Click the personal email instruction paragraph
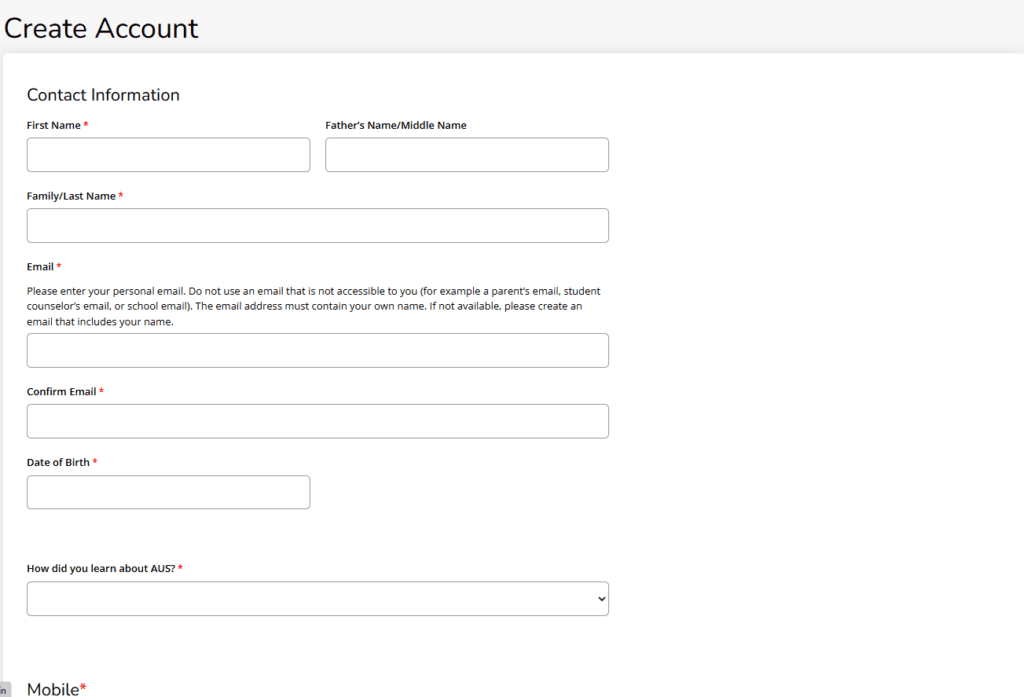 coord(313,306)
